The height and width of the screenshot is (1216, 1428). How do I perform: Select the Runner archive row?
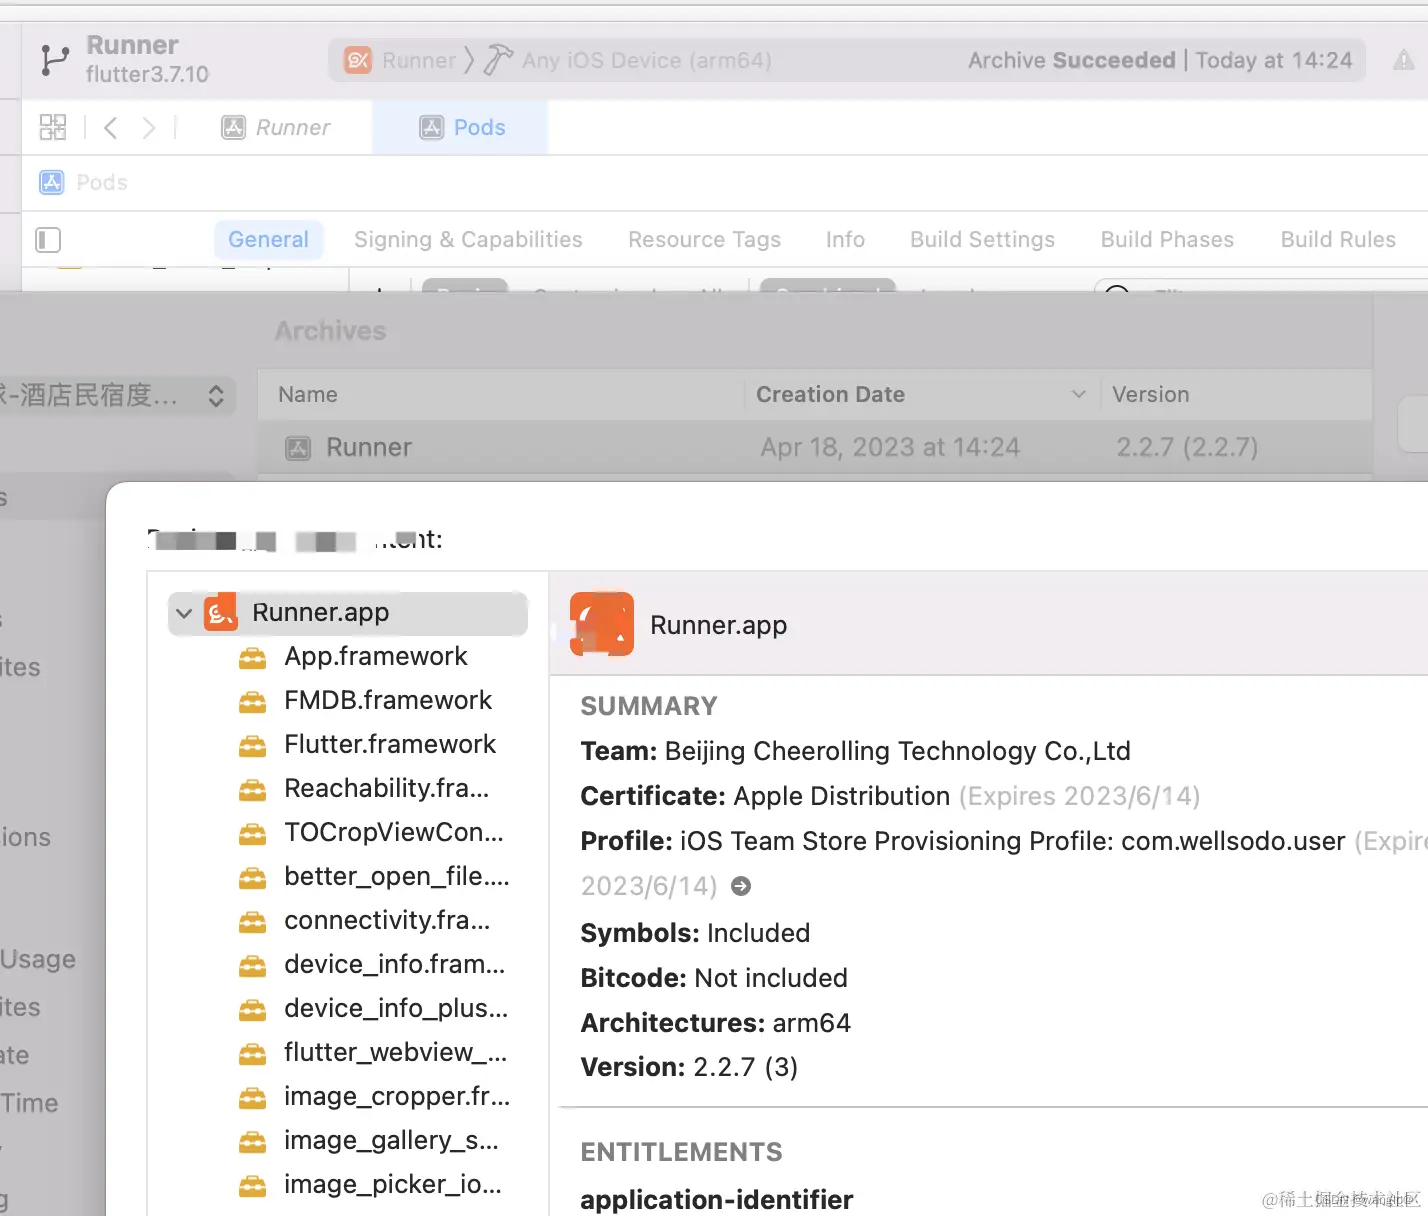tap(815, 447)
